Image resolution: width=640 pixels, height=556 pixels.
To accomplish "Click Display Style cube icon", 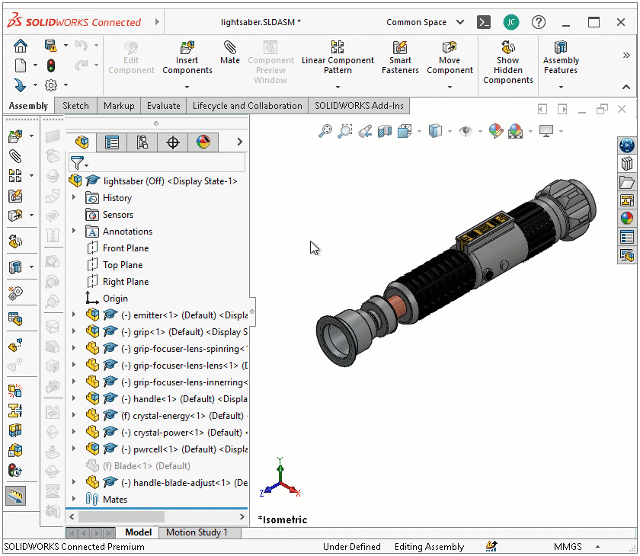I will [435, 131].
